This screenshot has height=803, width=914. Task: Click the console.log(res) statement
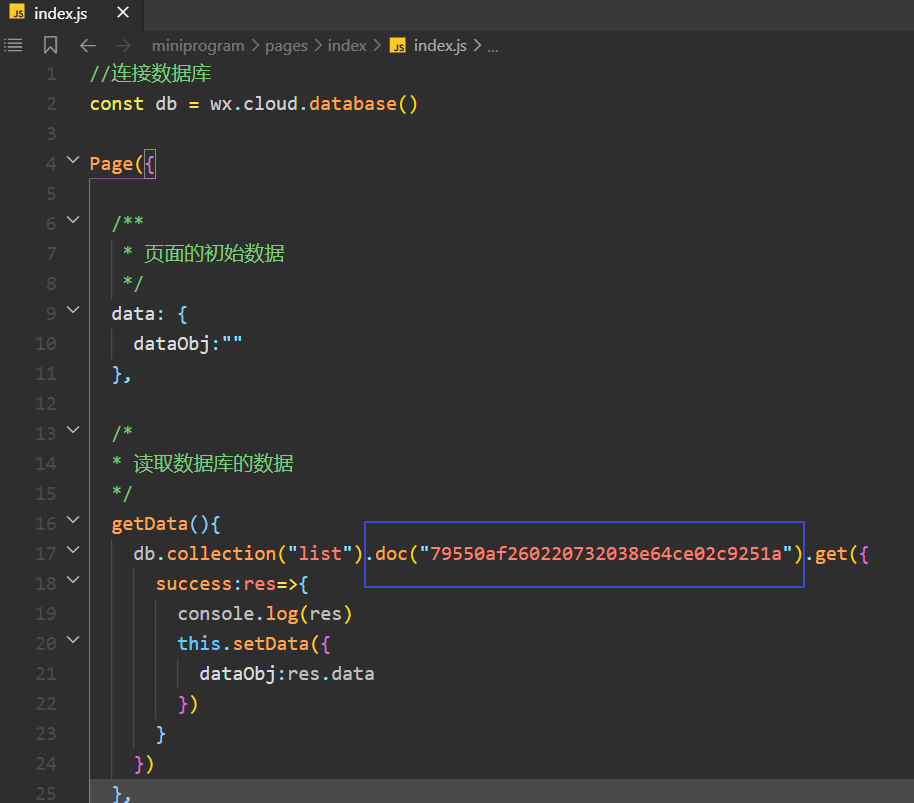(x=265, y=614)
